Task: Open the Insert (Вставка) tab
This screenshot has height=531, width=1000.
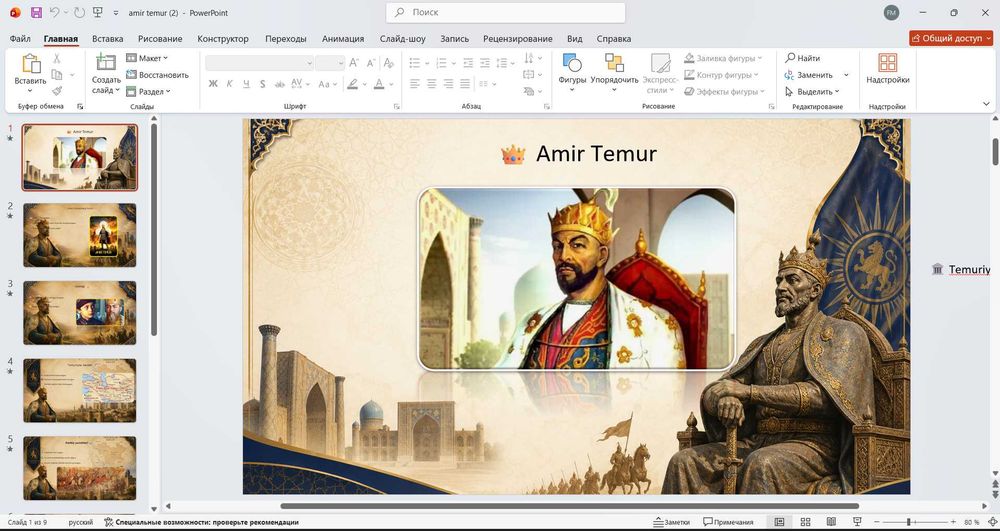Action: click(x=108, y=38)
